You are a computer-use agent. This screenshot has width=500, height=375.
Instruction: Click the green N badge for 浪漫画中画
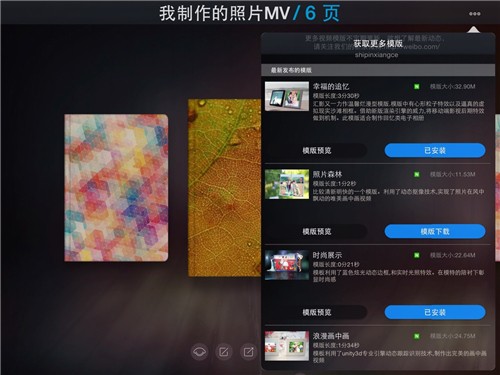coord(417,336)
